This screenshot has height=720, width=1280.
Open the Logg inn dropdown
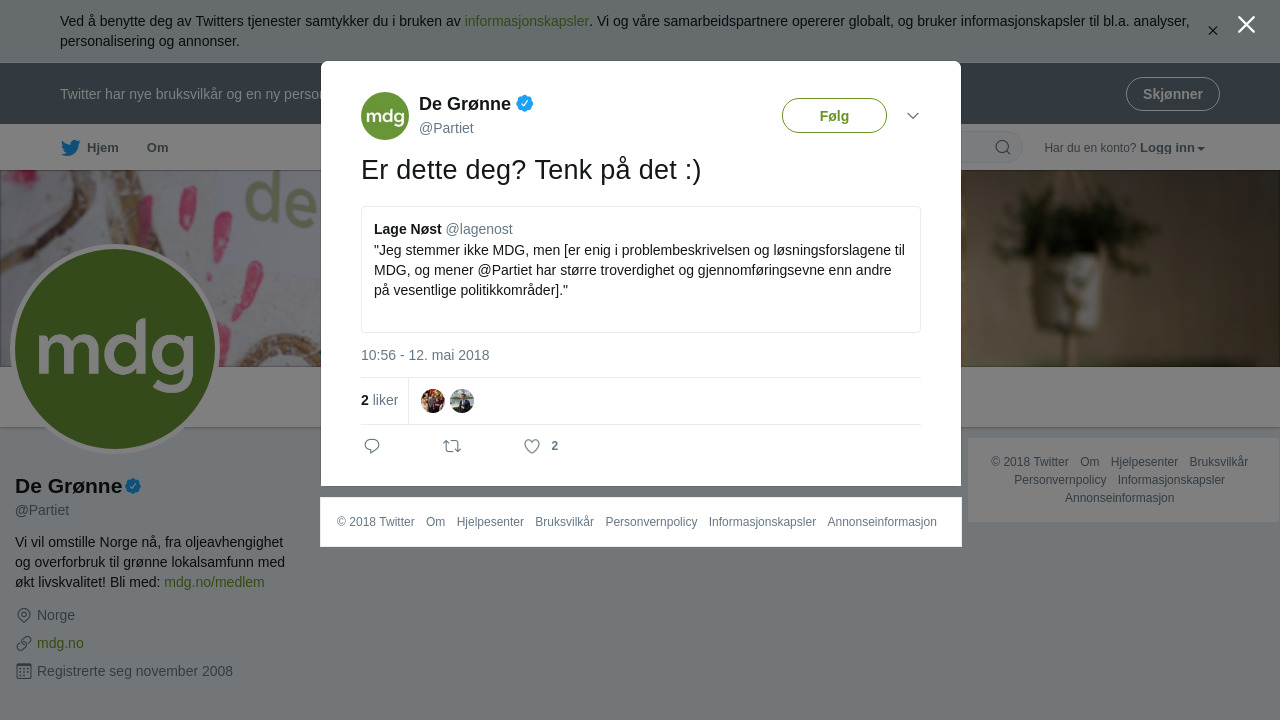[1172, 148]
